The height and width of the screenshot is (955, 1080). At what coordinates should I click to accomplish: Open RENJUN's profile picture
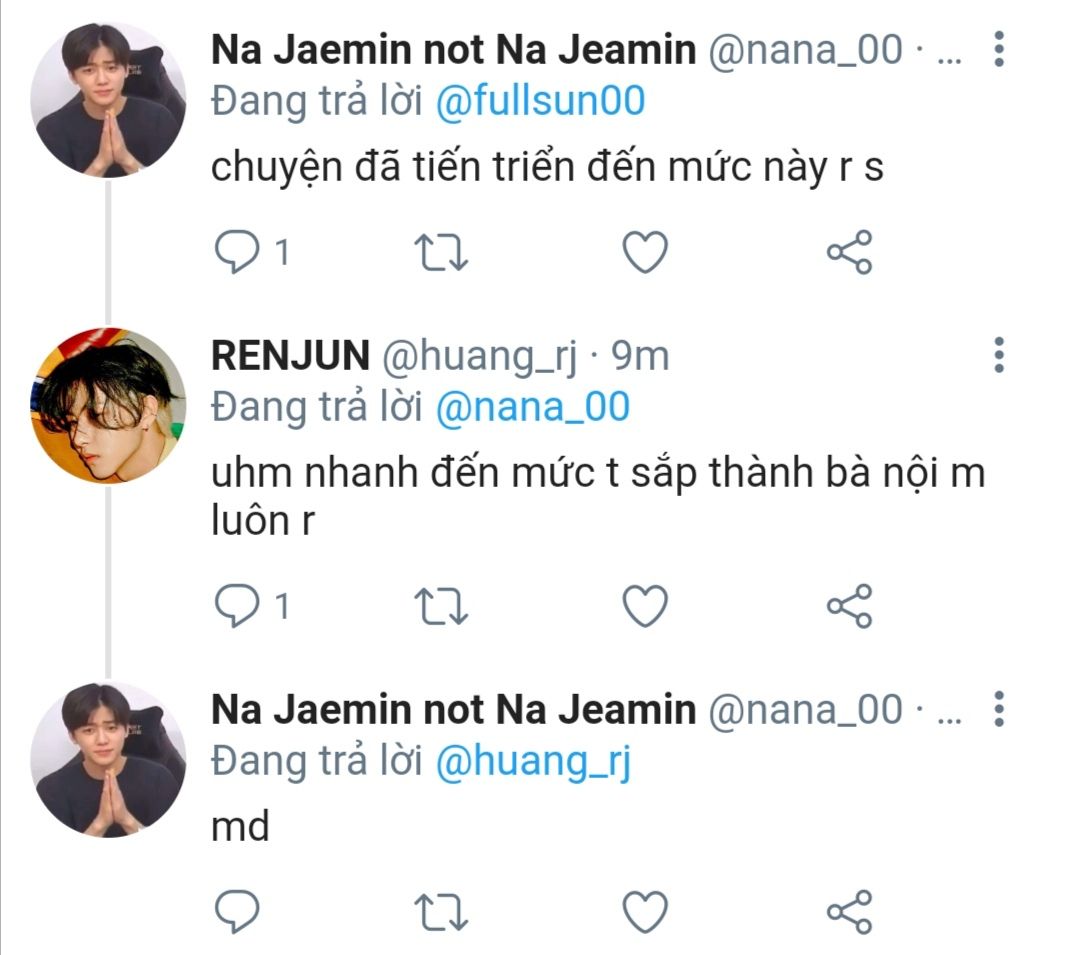[108, 405]
